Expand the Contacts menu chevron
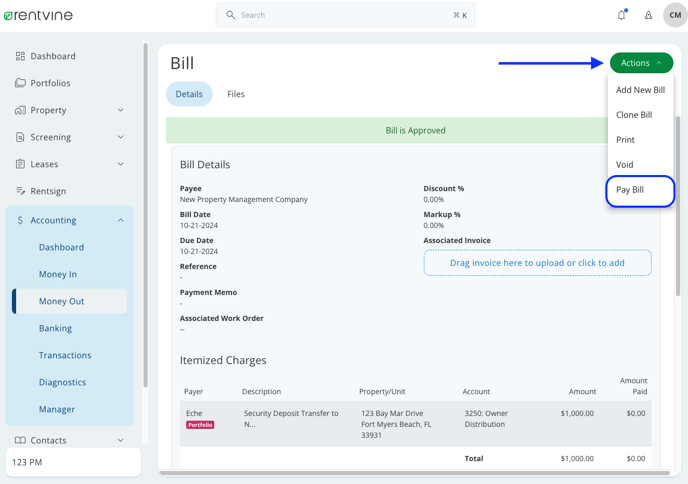688x484 pixels. [x=121, y=440]
